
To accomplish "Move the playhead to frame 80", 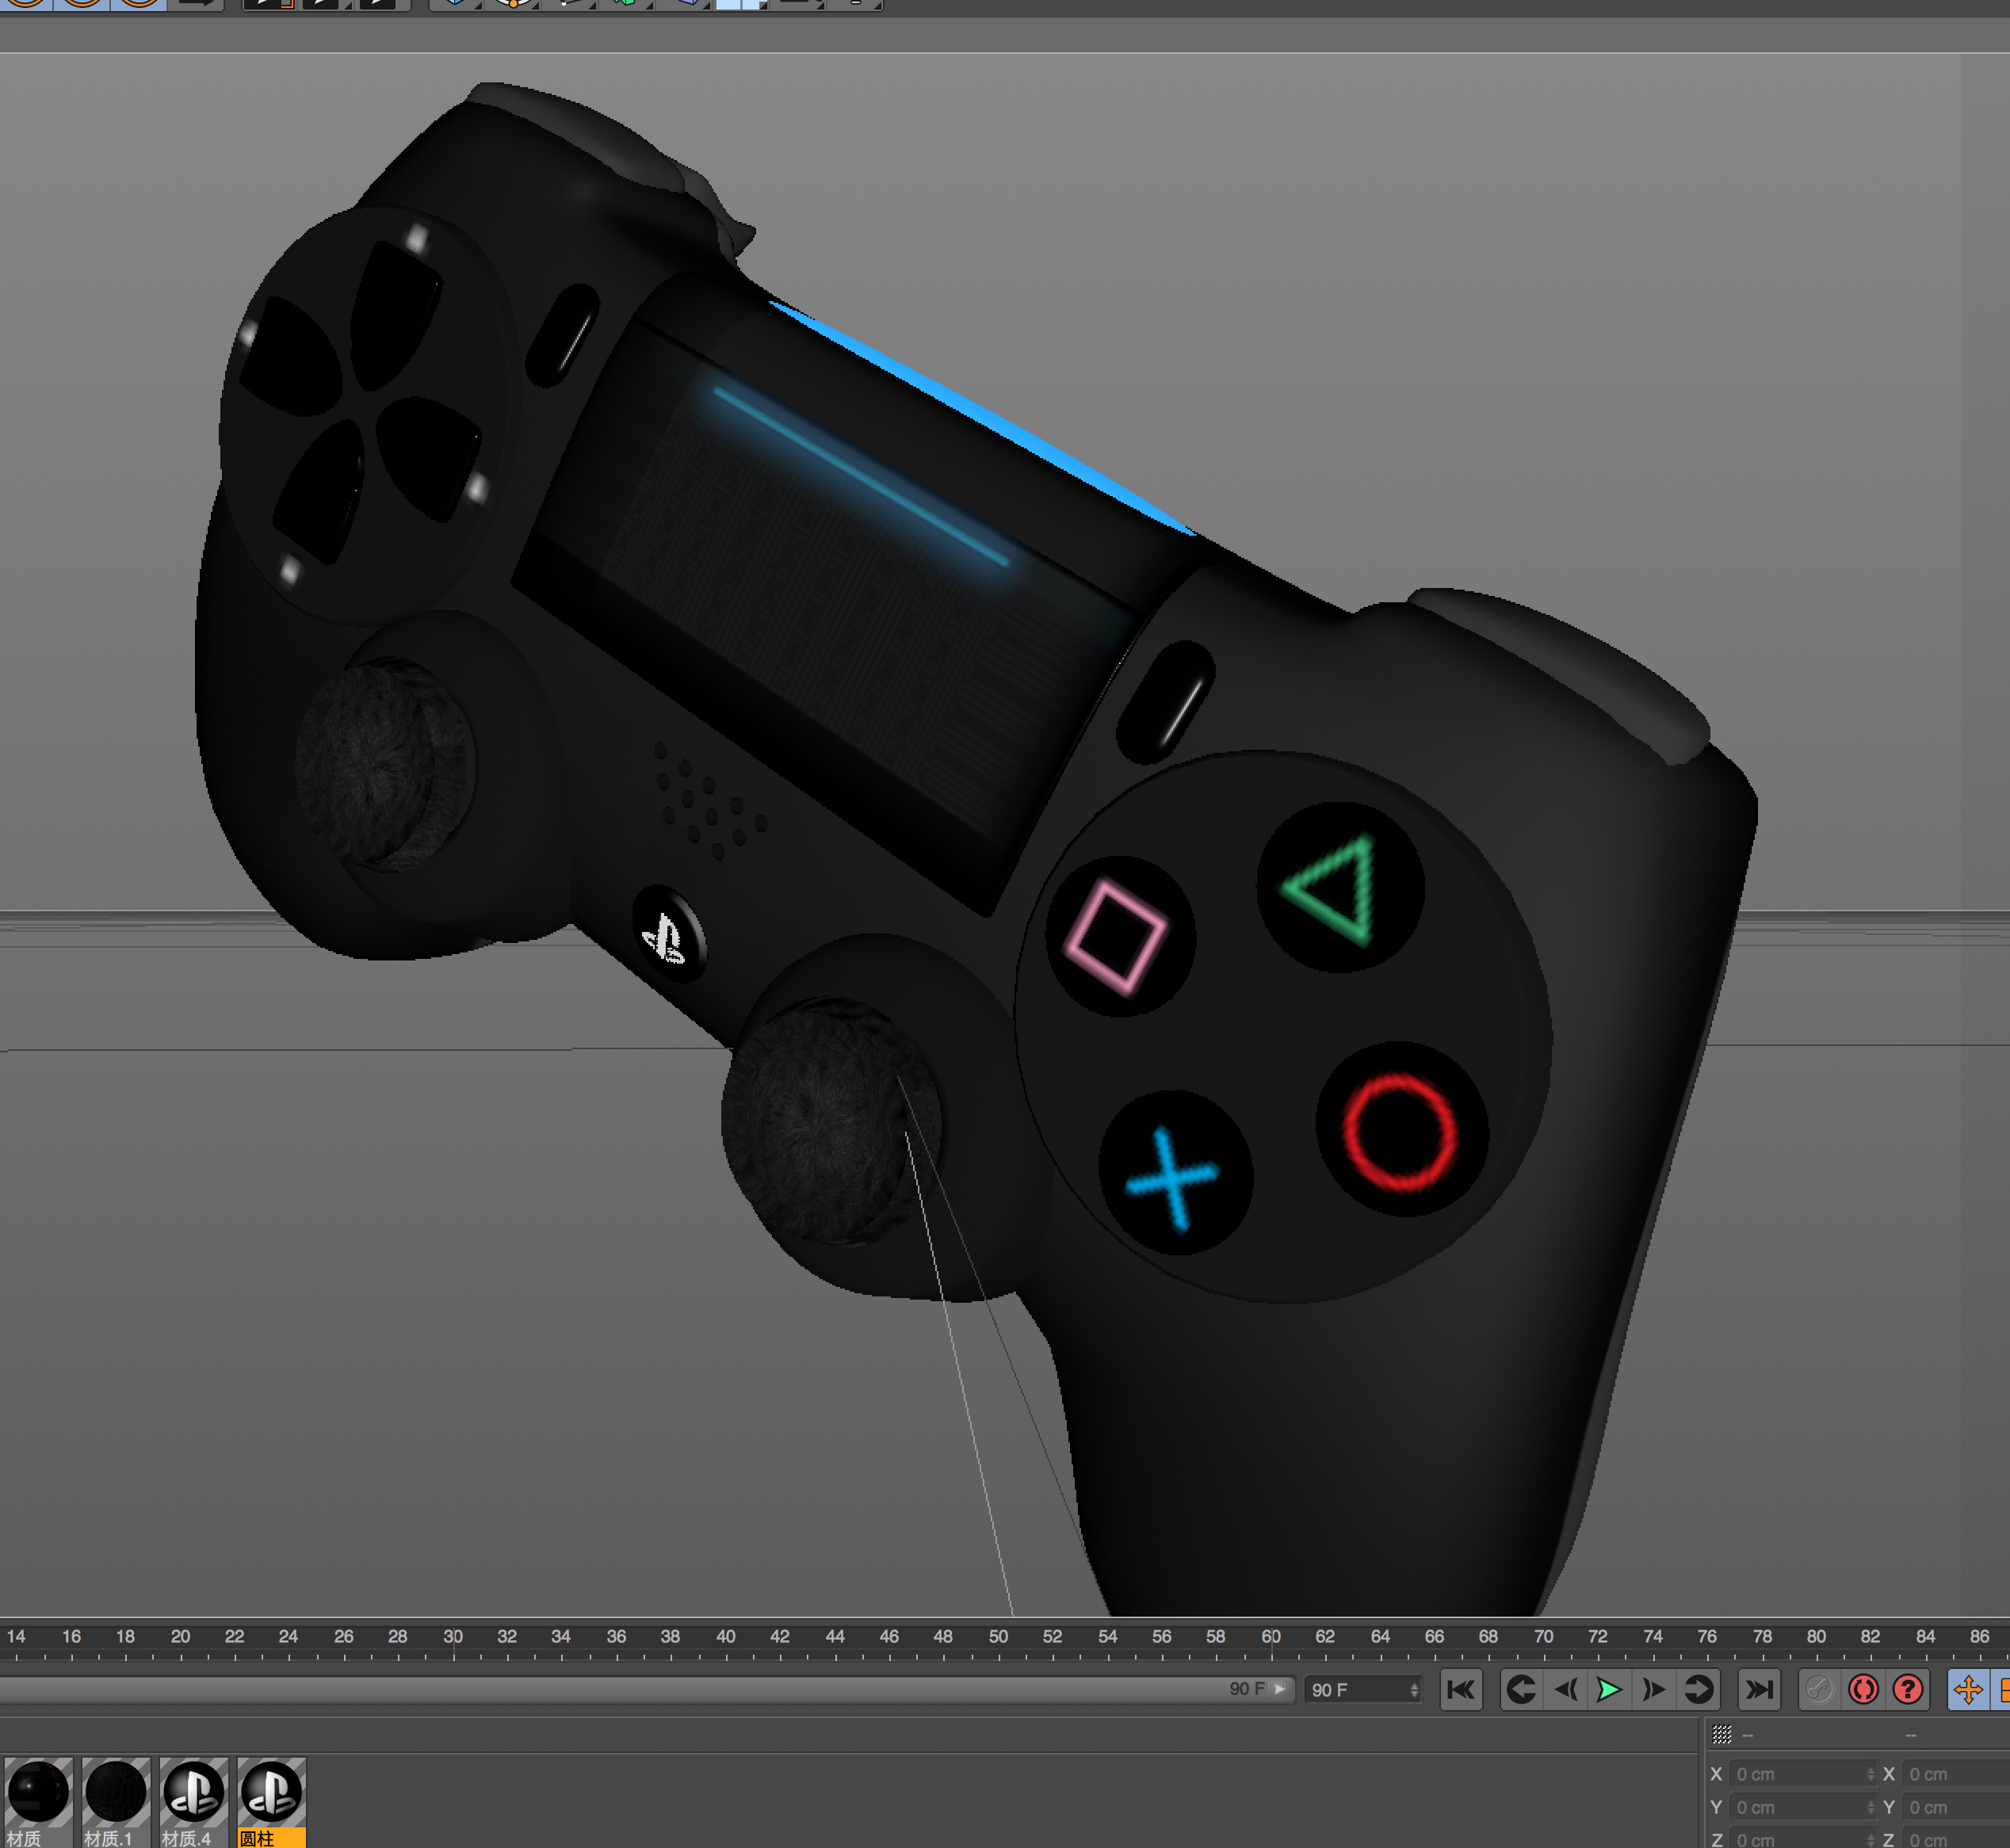I will click(1816, 1637).
